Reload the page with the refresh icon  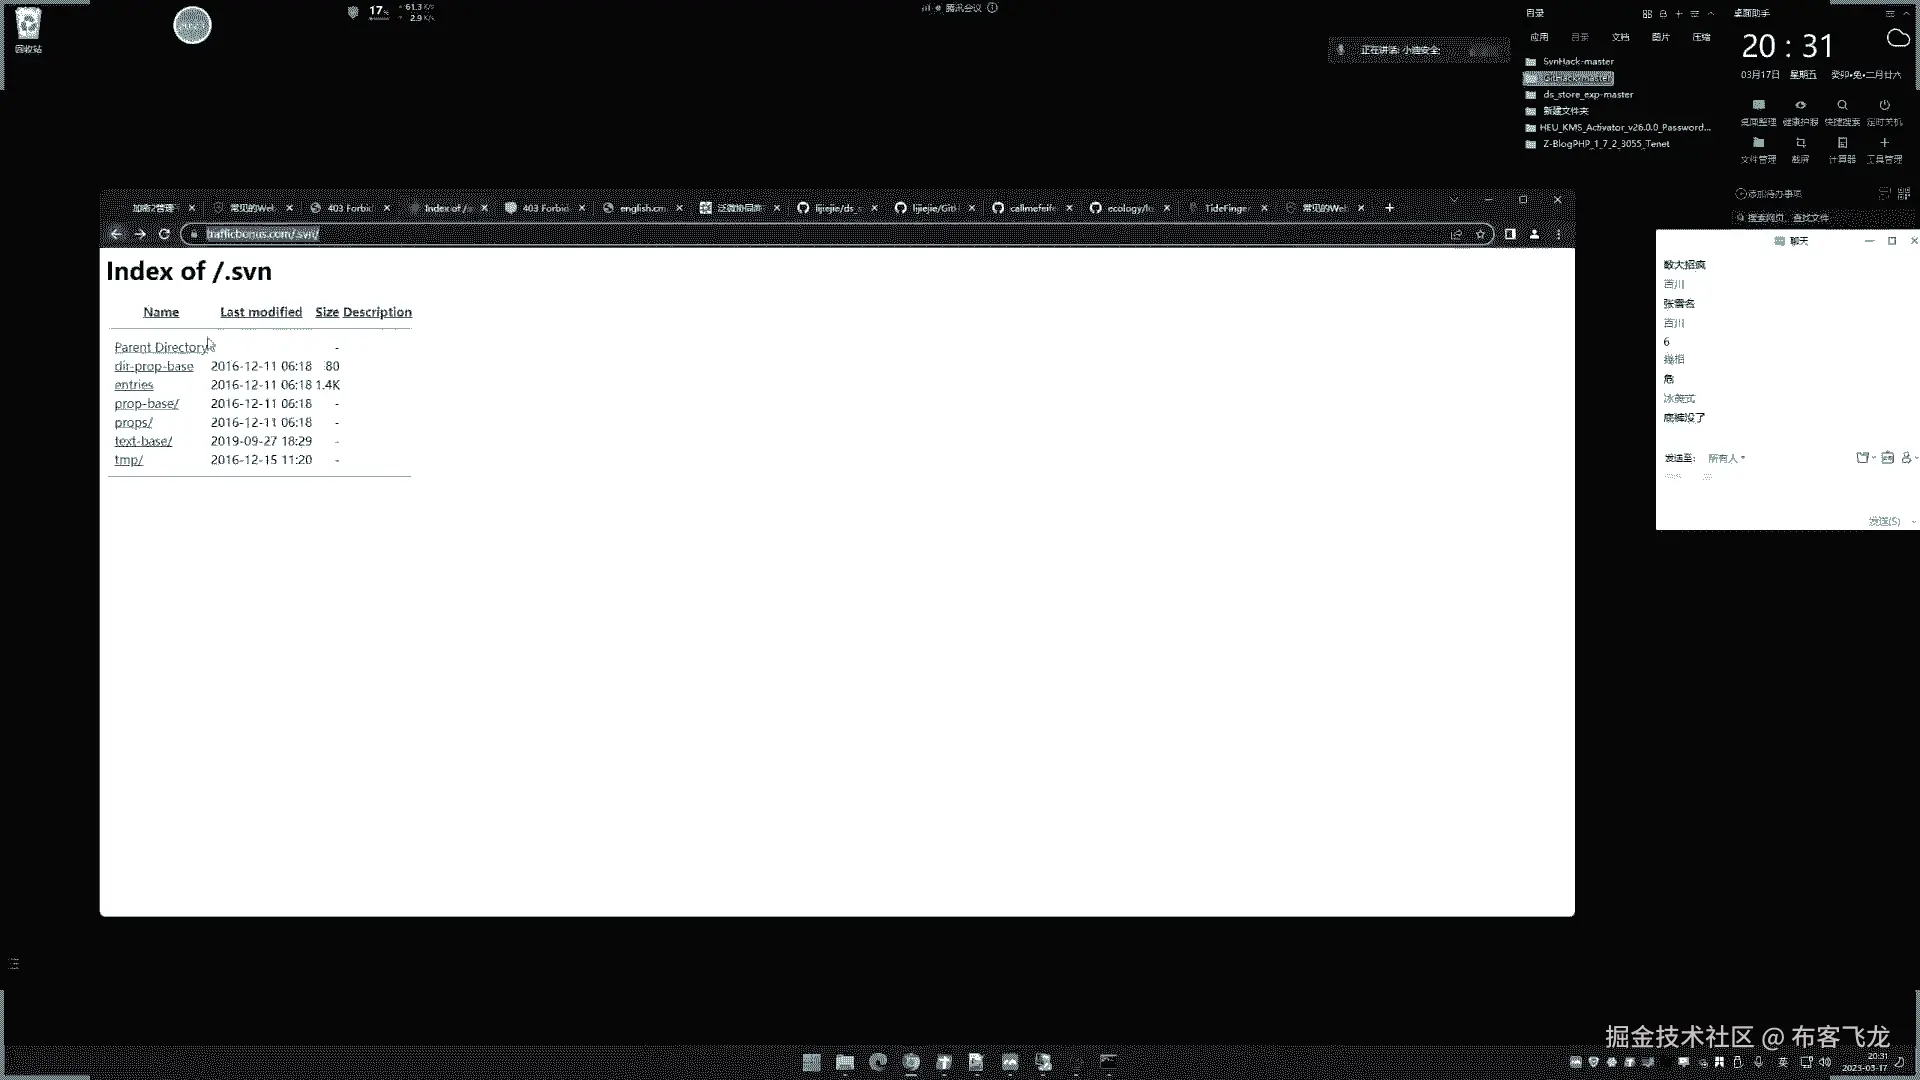(x=164, y=234)
